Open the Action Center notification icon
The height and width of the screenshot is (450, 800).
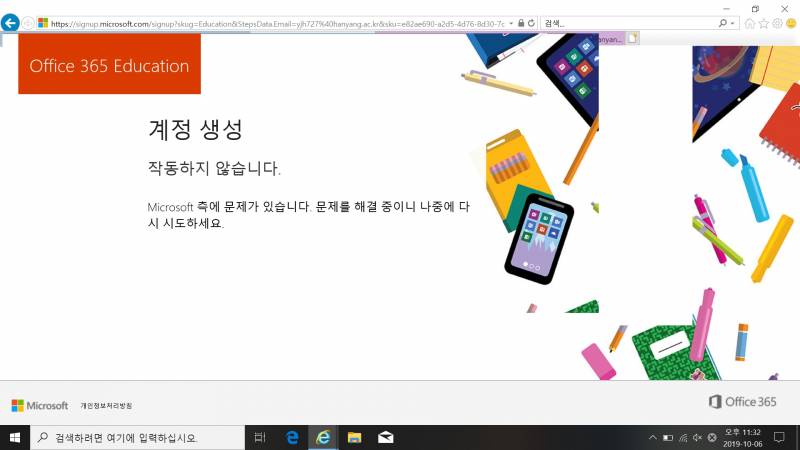click(x=779, y=437)
